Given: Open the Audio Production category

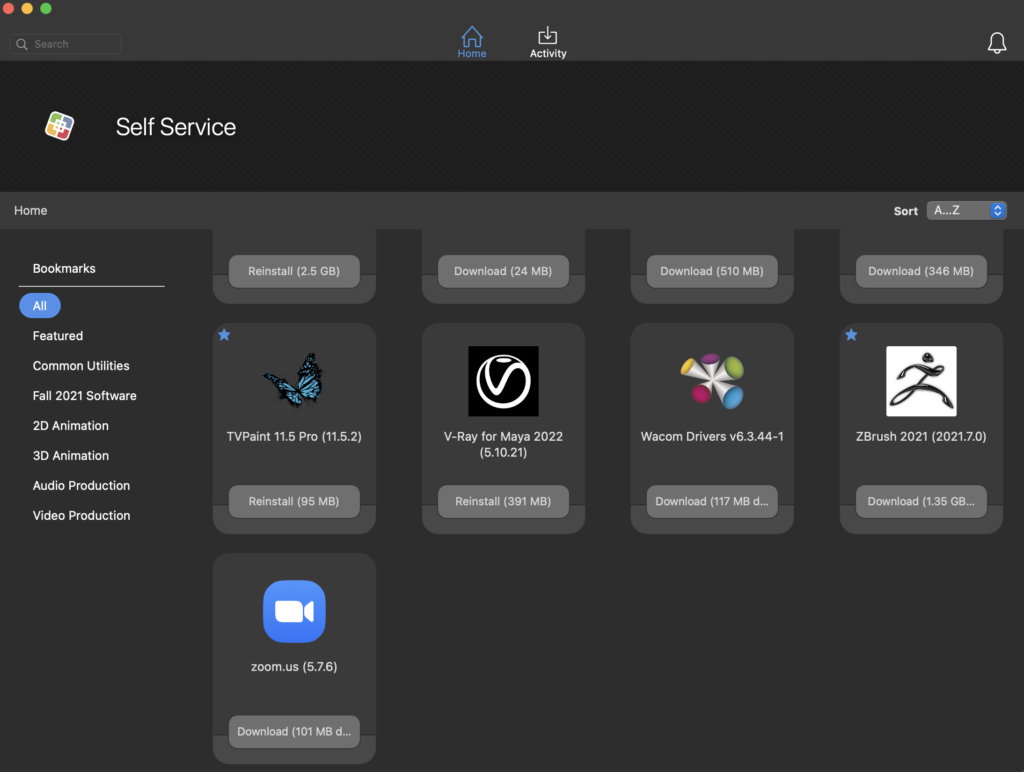Looking at the screenshot, I should click(x=82, y=486).
